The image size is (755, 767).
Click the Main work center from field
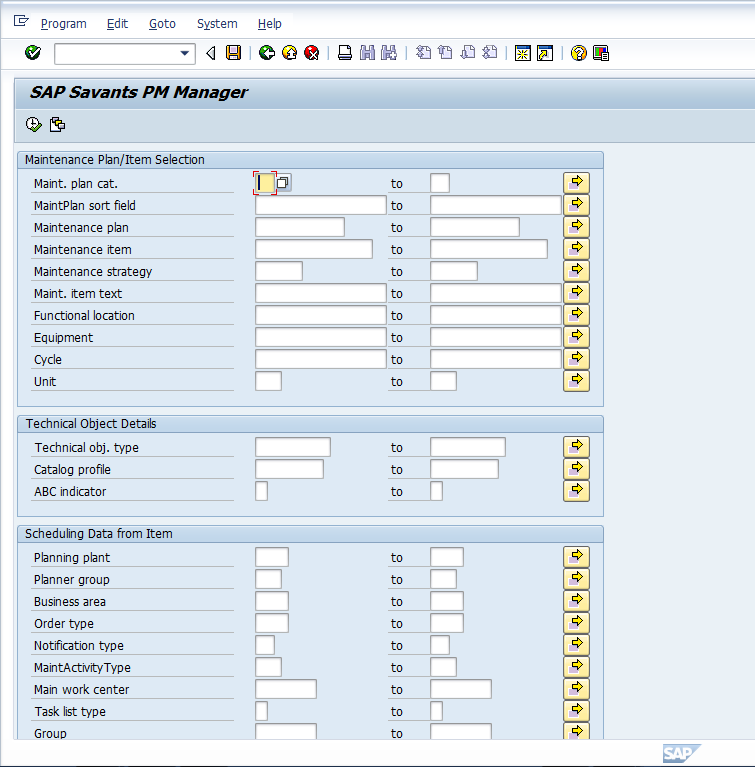286,689
